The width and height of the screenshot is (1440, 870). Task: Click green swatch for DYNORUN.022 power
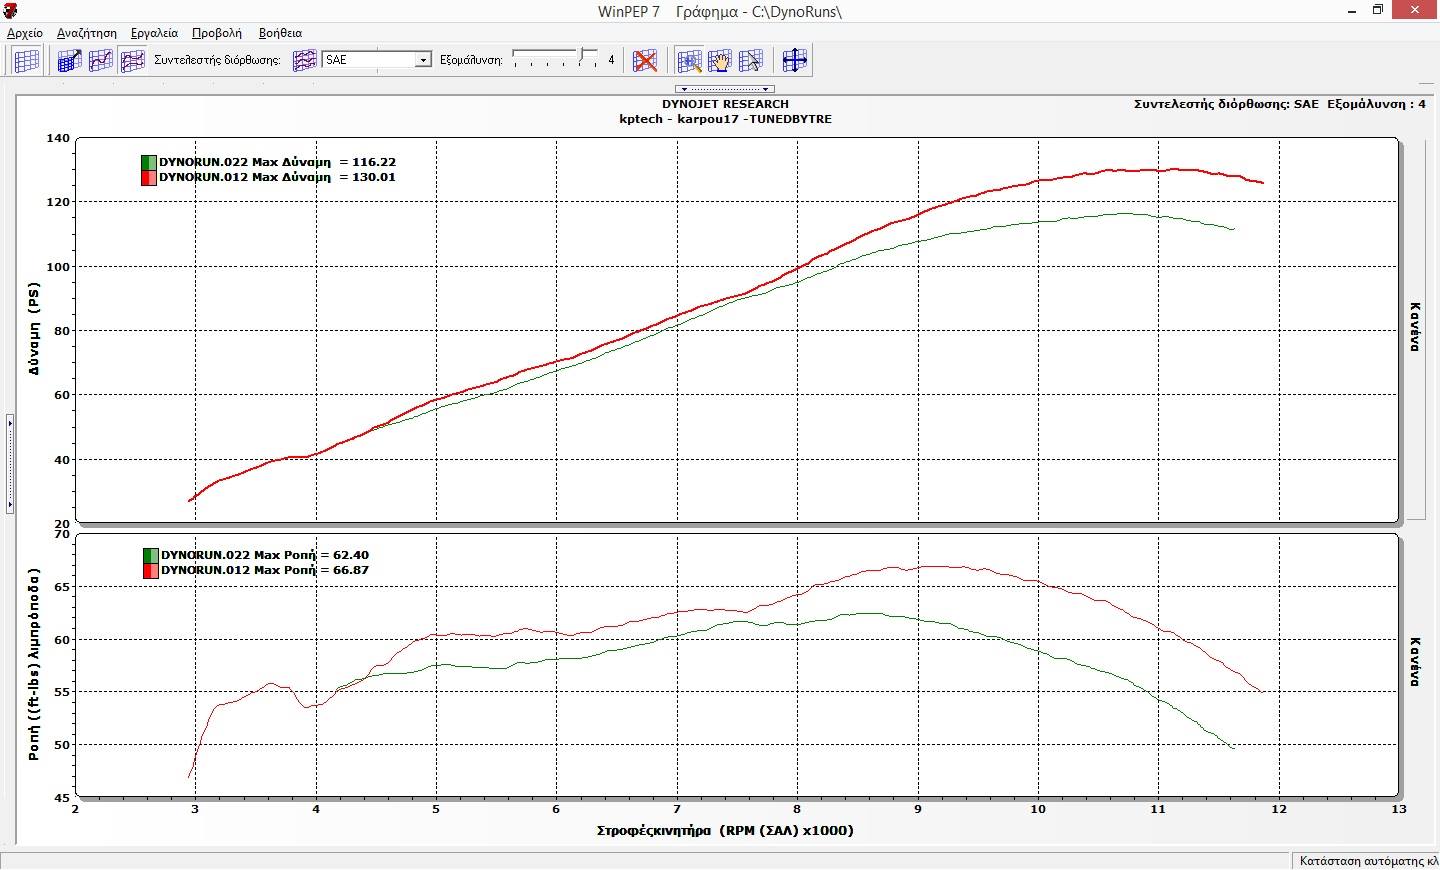pyautogui.click(x=149, y=162)
